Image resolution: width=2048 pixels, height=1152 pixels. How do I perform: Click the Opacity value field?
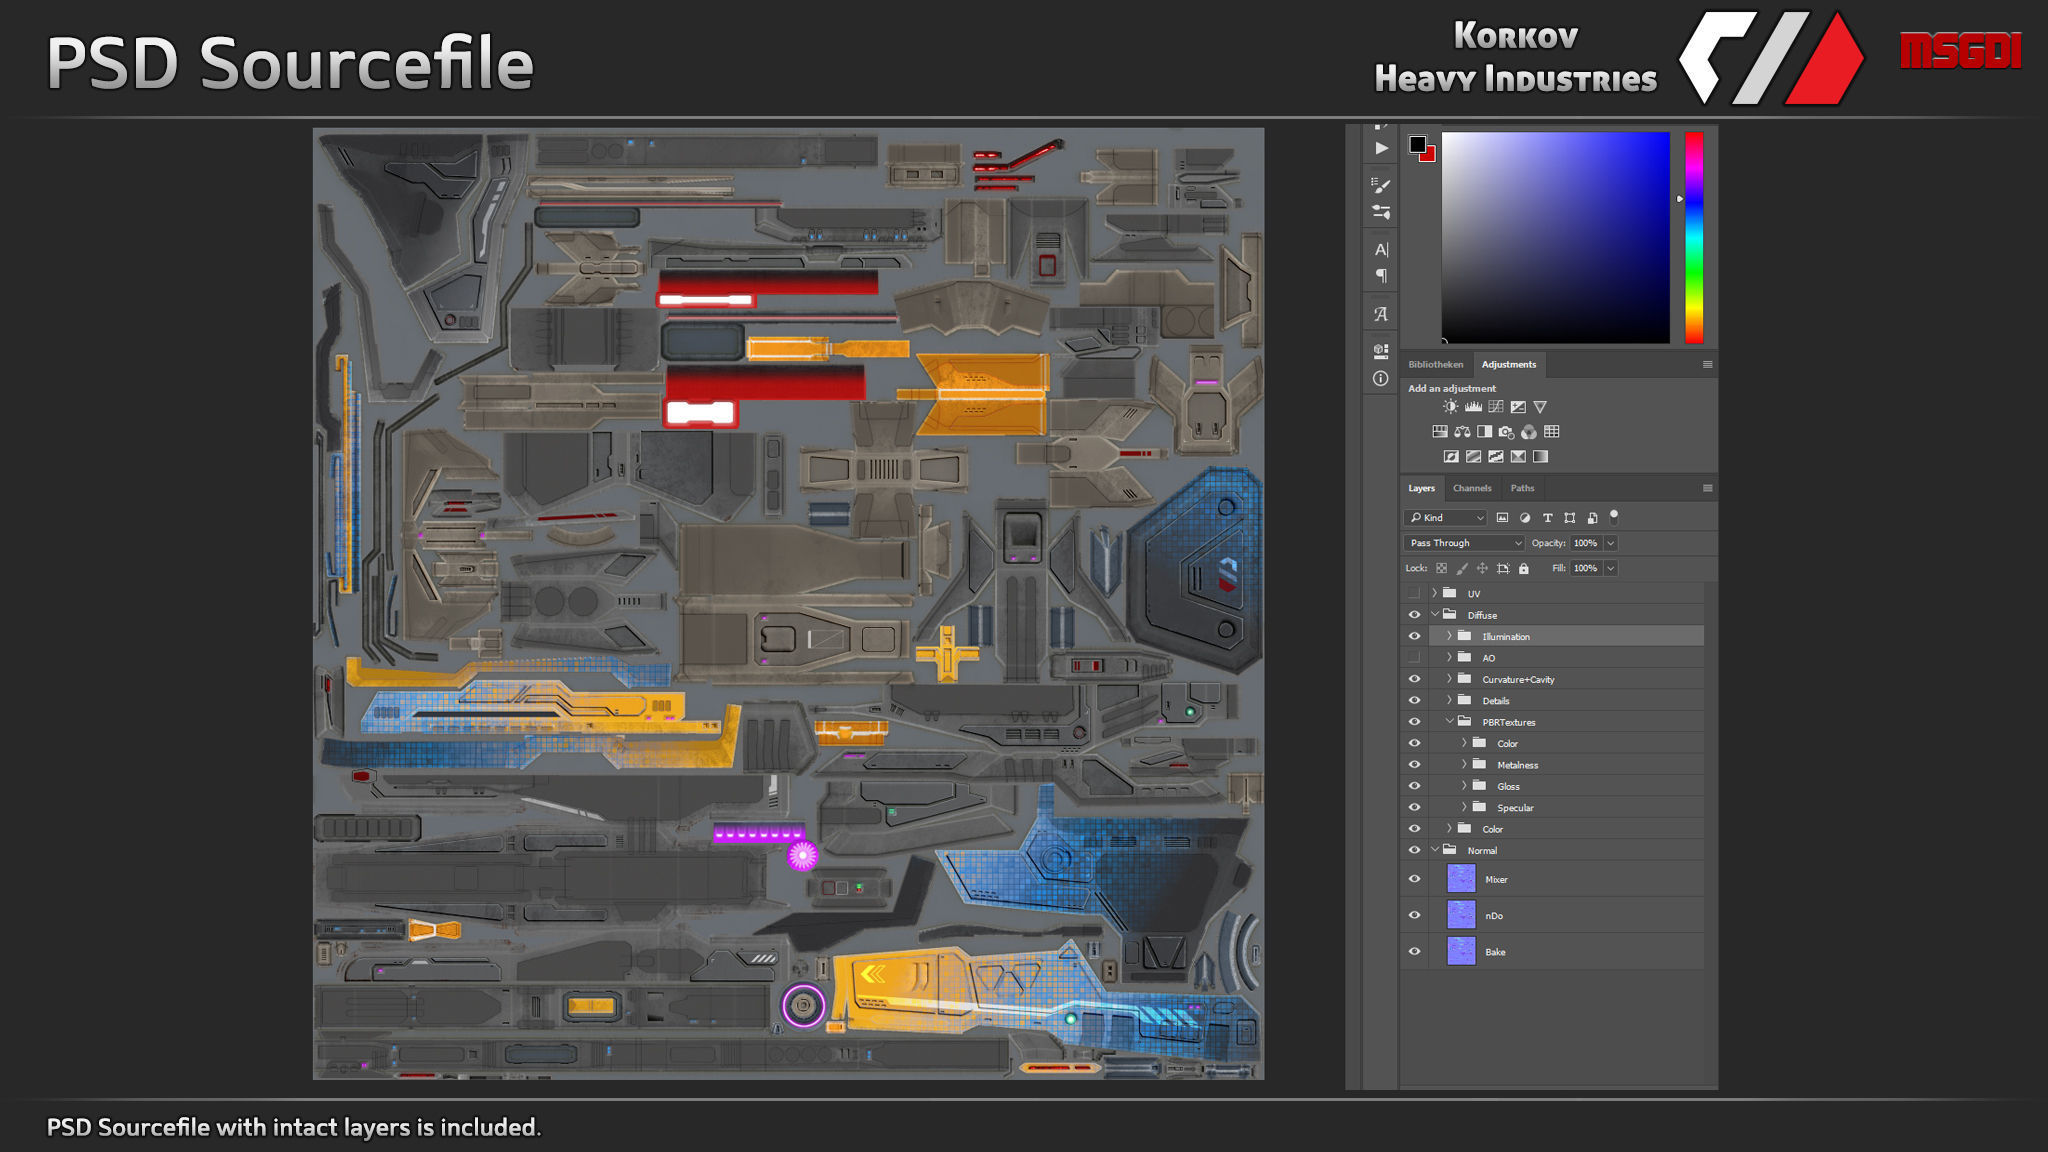[x=1585, y=543]
